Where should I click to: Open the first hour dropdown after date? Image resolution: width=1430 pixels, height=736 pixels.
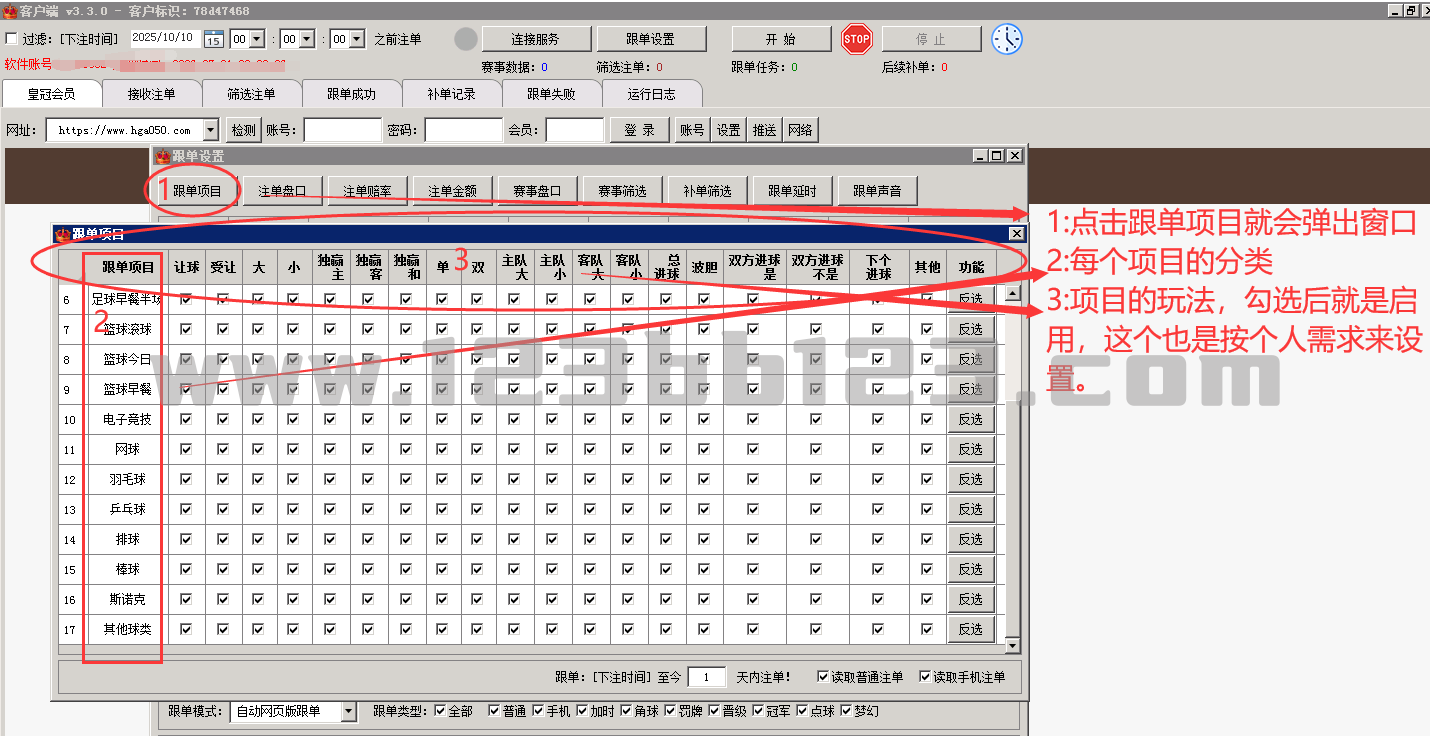point(256,39)
